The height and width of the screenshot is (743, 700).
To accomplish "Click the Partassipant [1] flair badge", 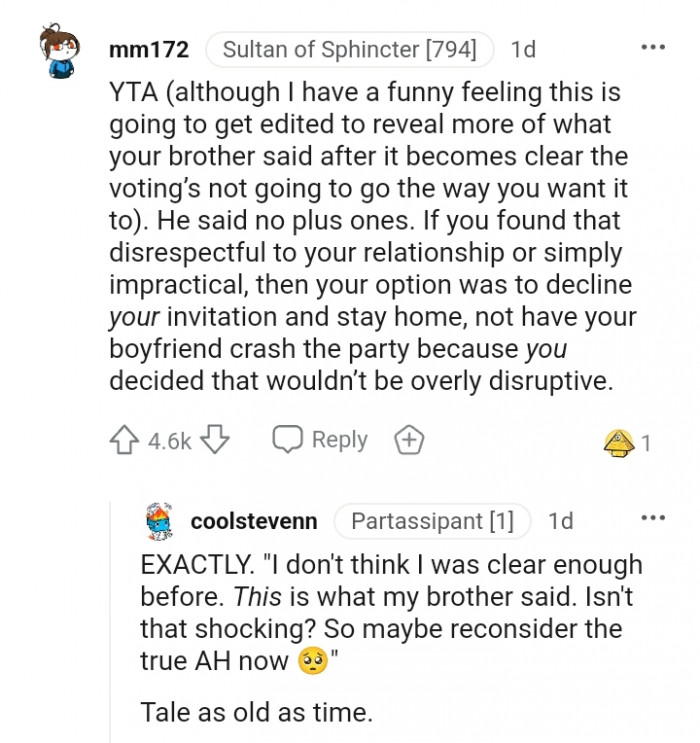I will pos(432,521).
